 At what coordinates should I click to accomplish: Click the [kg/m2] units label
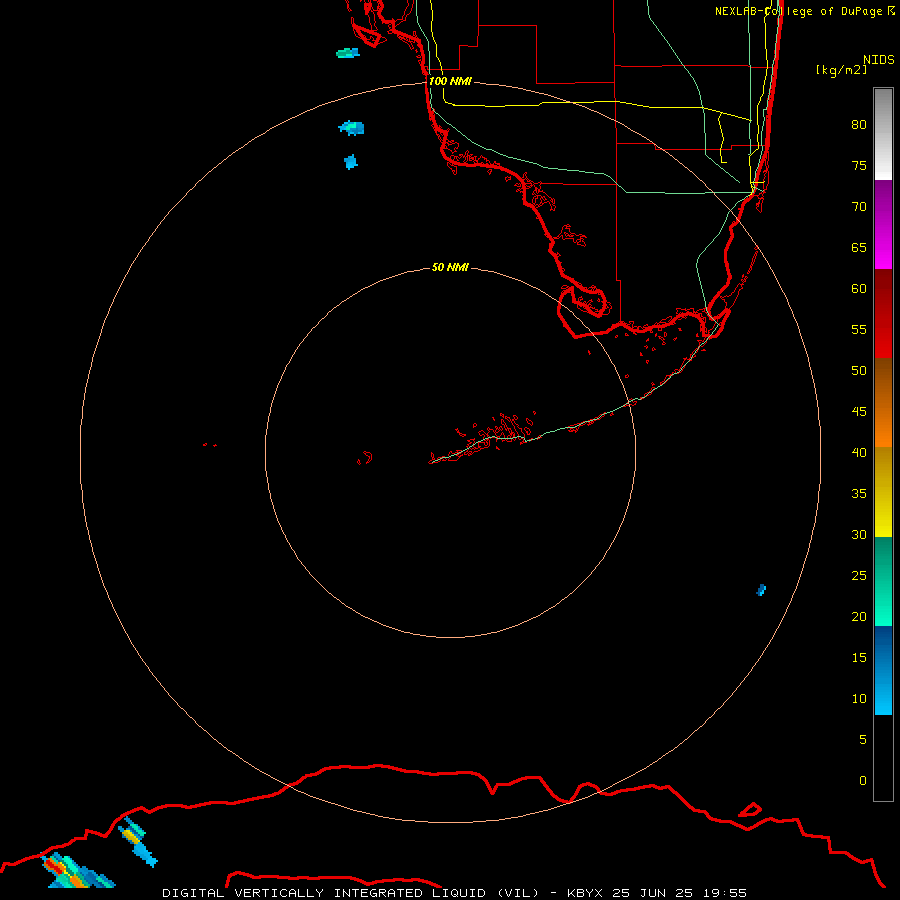coord(841,70)
